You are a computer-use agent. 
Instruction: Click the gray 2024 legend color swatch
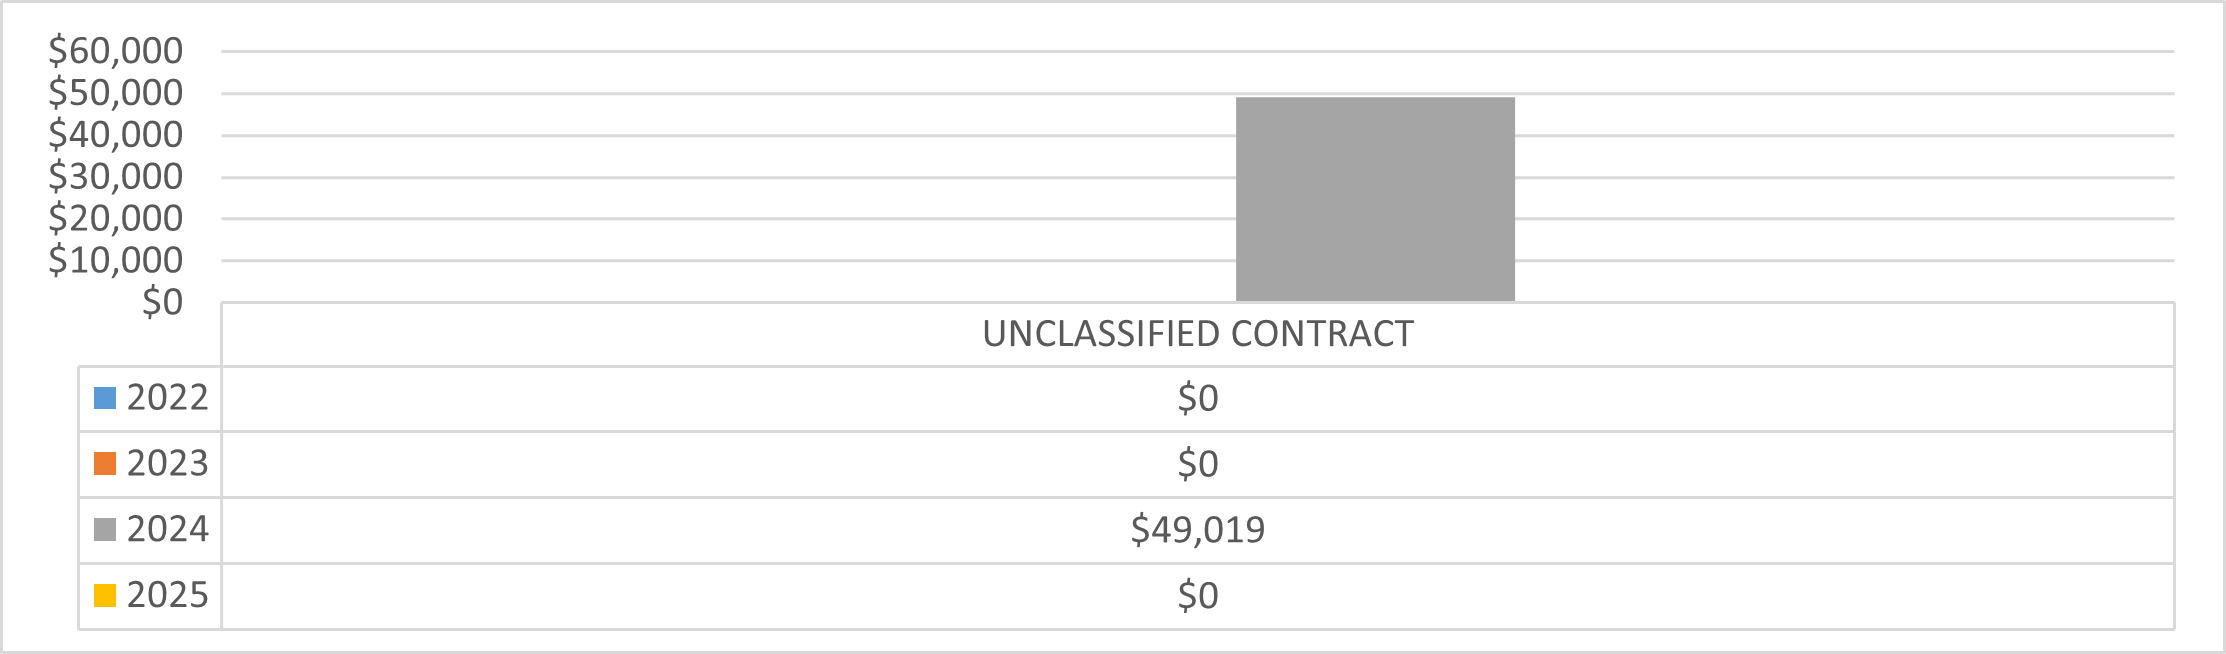tap(105, 530)
